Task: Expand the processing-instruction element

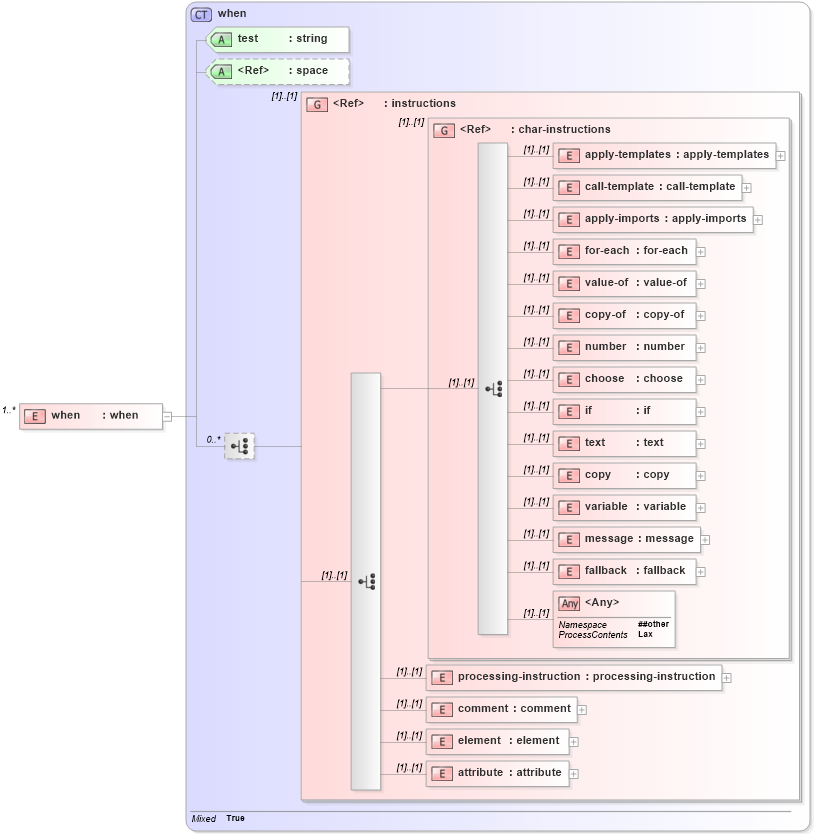Action: (x=727, y=677)
